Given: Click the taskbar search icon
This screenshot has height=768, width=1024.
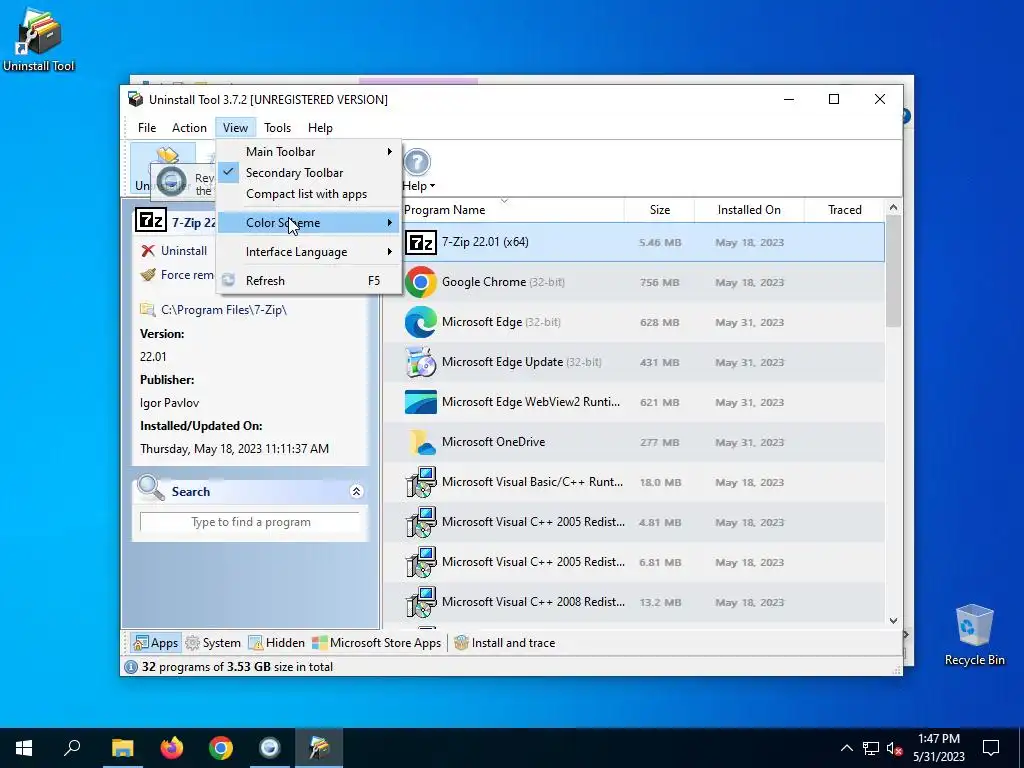Looking at the screenshot, I should pyautogui.click(x=72, y=748).
